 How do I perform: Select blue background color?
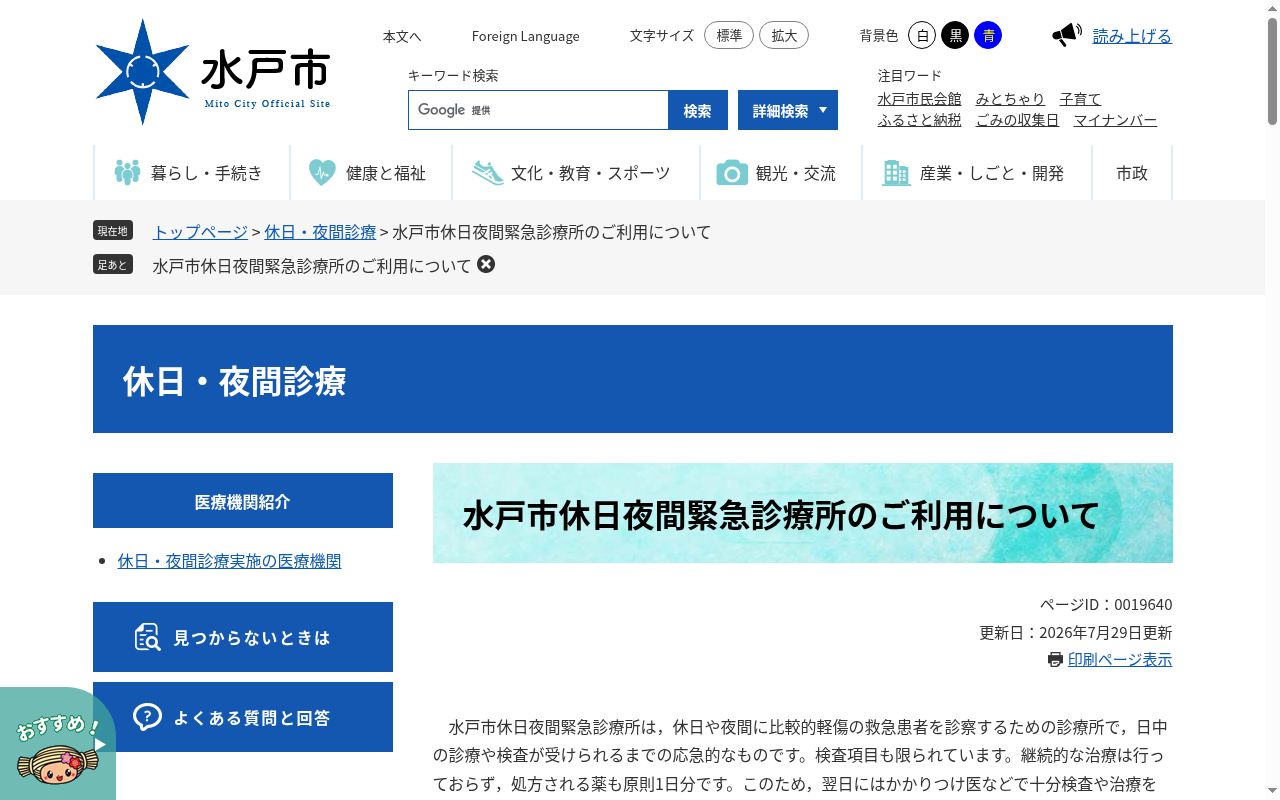point(988,36)
